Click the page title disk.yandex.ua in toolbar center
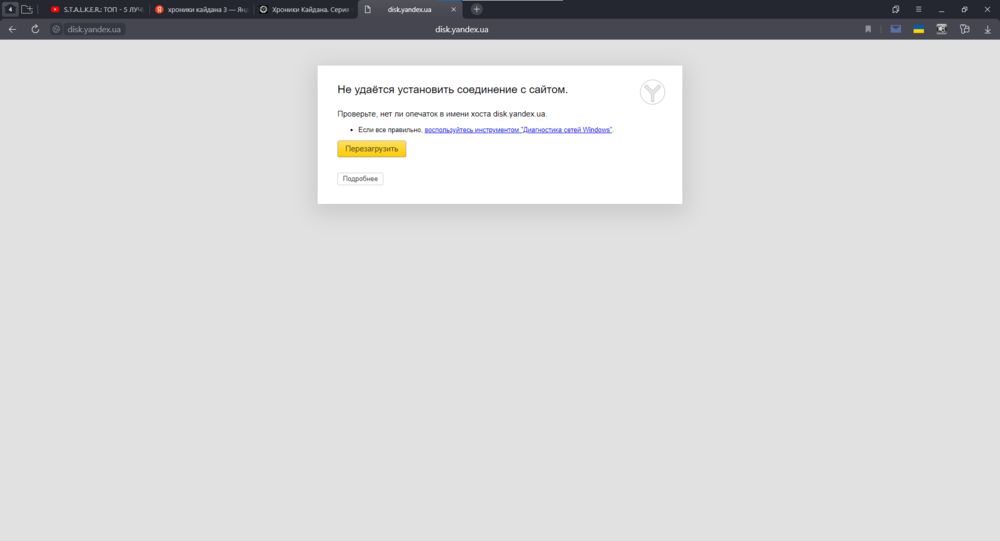 (462, 29)
